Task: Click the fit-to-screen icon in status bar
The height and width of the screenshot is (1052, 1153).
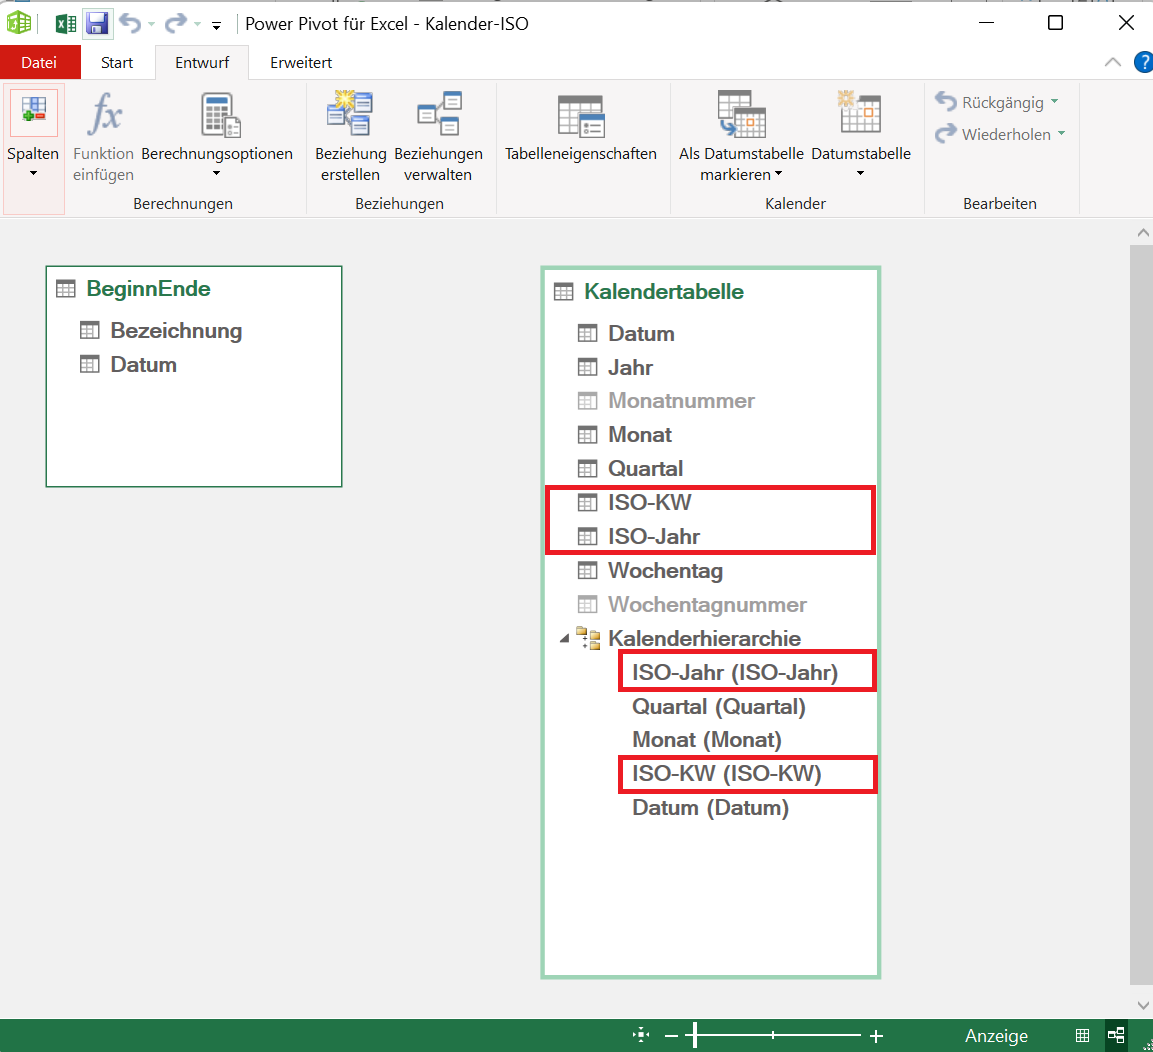Action: tap(641, 1036)
